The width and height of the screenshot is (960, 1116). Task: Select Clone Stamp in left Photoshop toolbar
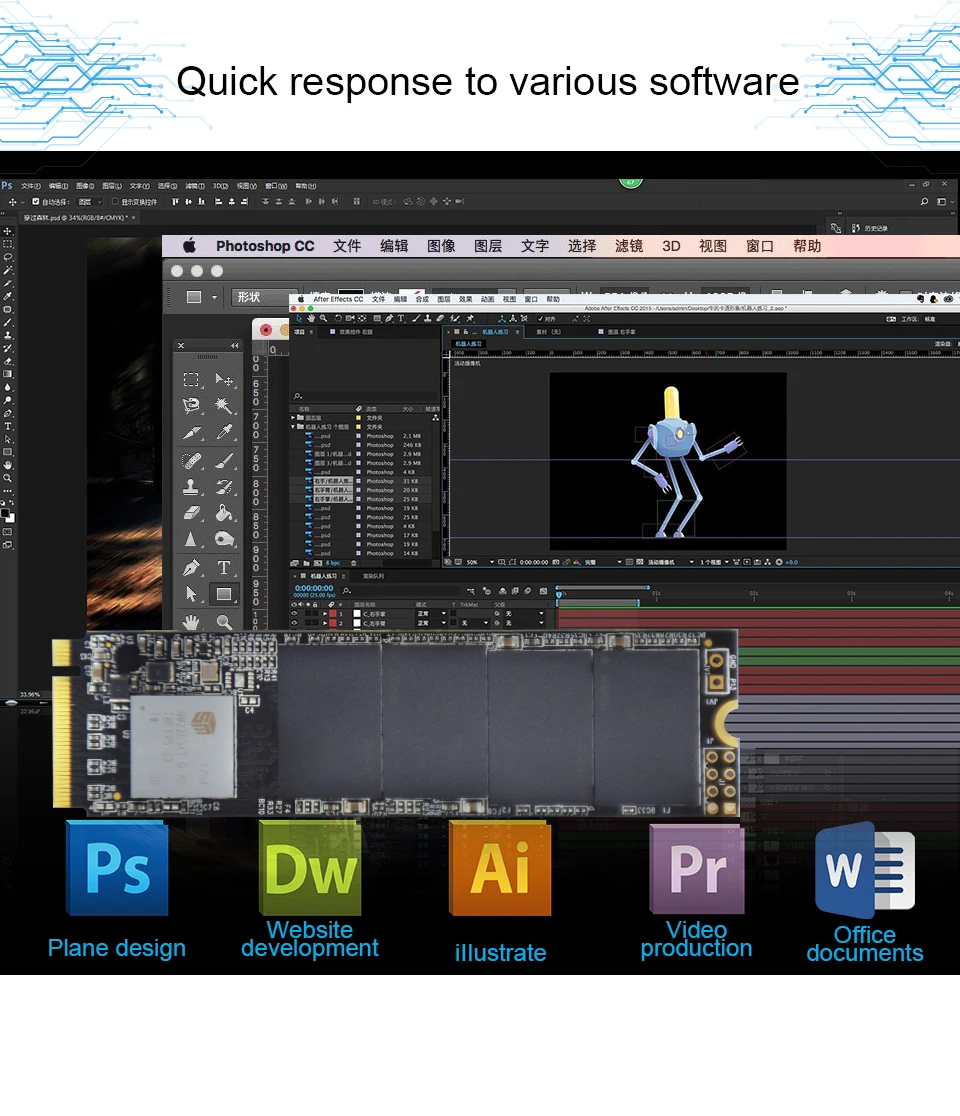click(8, 335)
